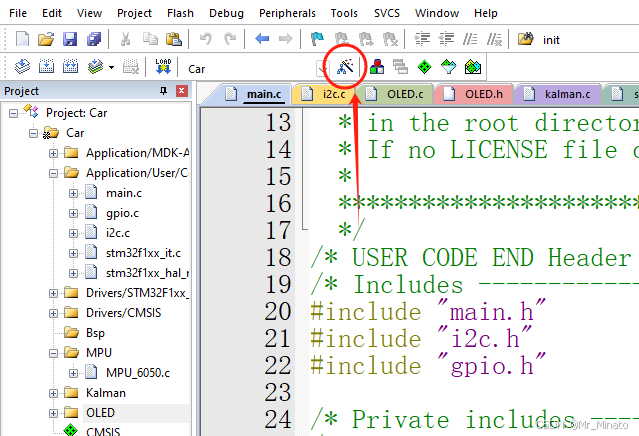Open the Window menu
Screen dimensions: 639x436
pos(437,13)
